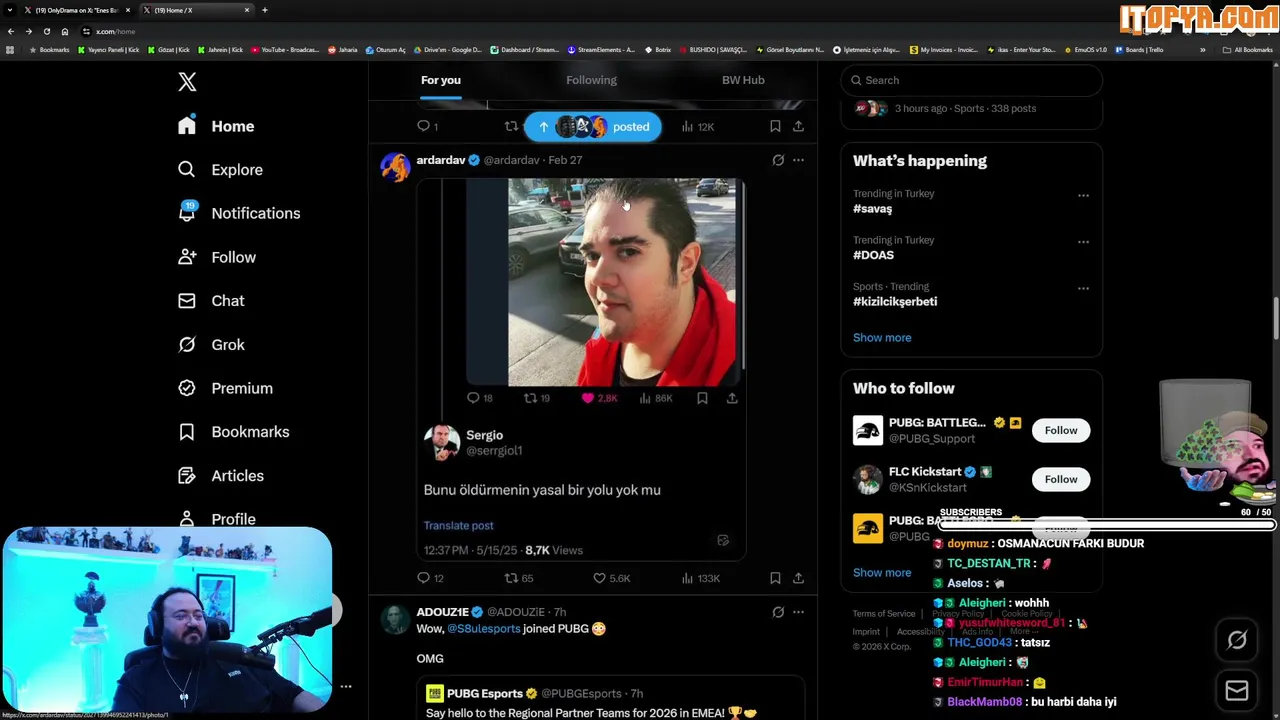Open the Terms of Service footer link
The image size is (1280, 720).
(x=884, y=614)
